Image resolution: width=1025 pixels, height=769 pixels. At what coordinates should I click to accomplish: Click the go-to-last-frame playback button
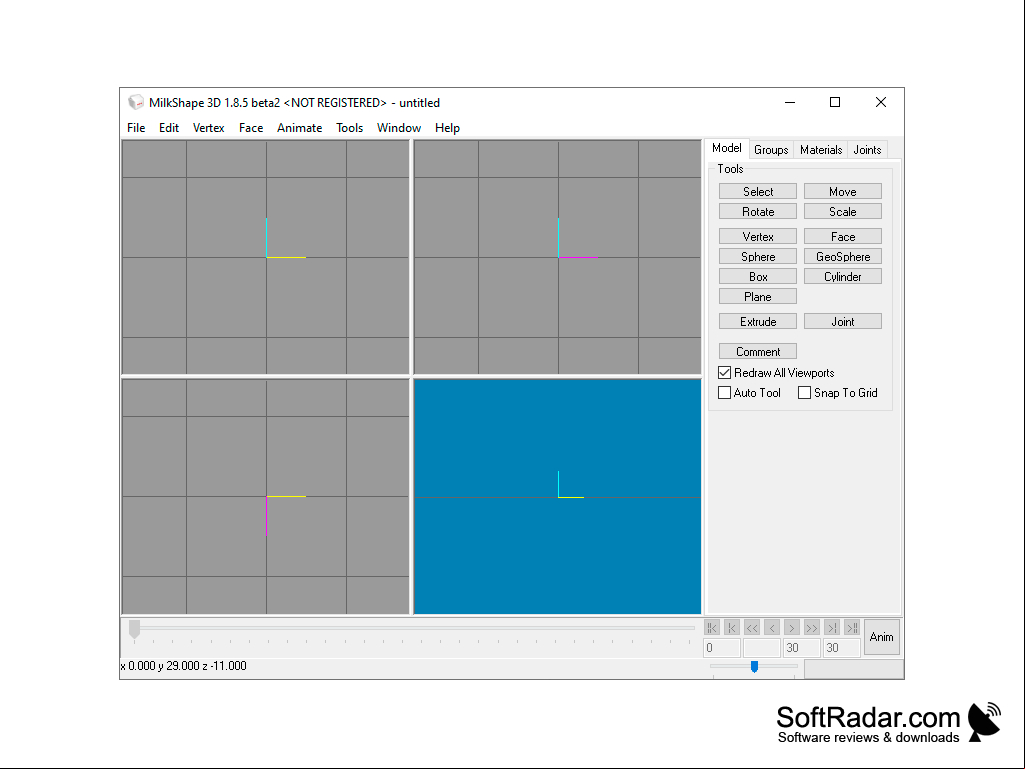(x=852, y=628)
